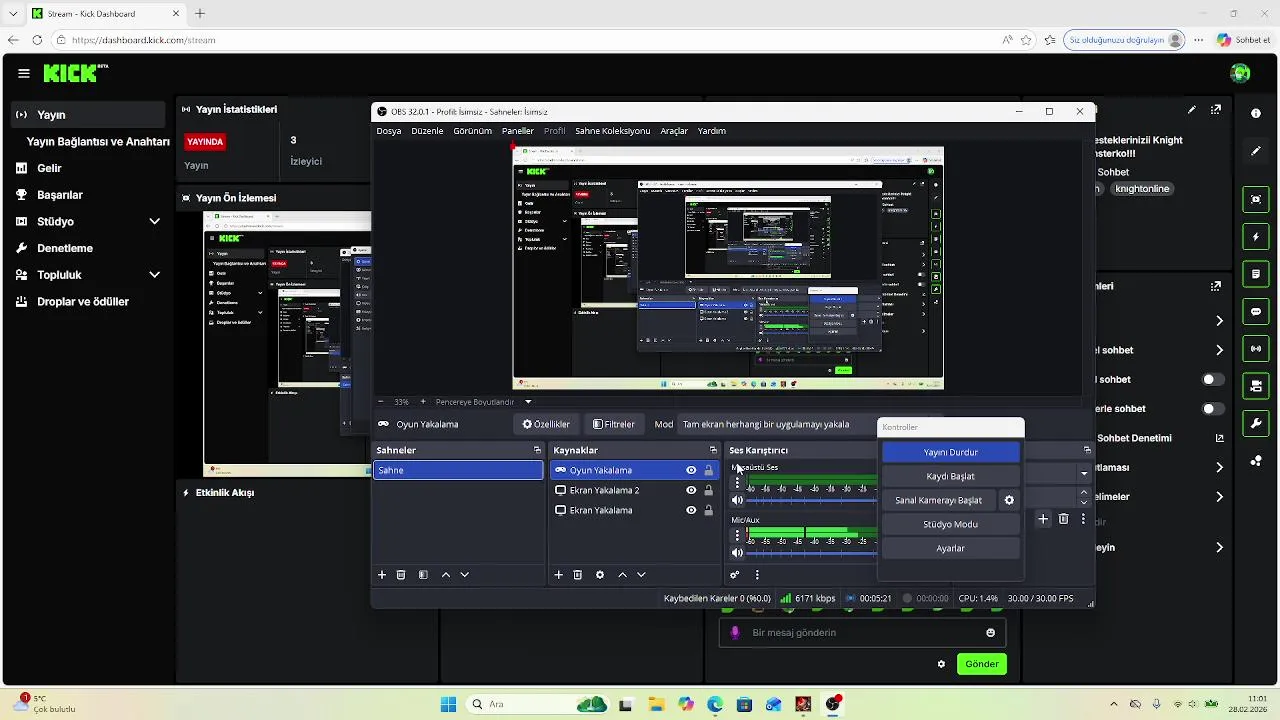Pop out the Kaynaklar dock
This screenshot has height=720, width=1280.
click(x=713, y=450)
